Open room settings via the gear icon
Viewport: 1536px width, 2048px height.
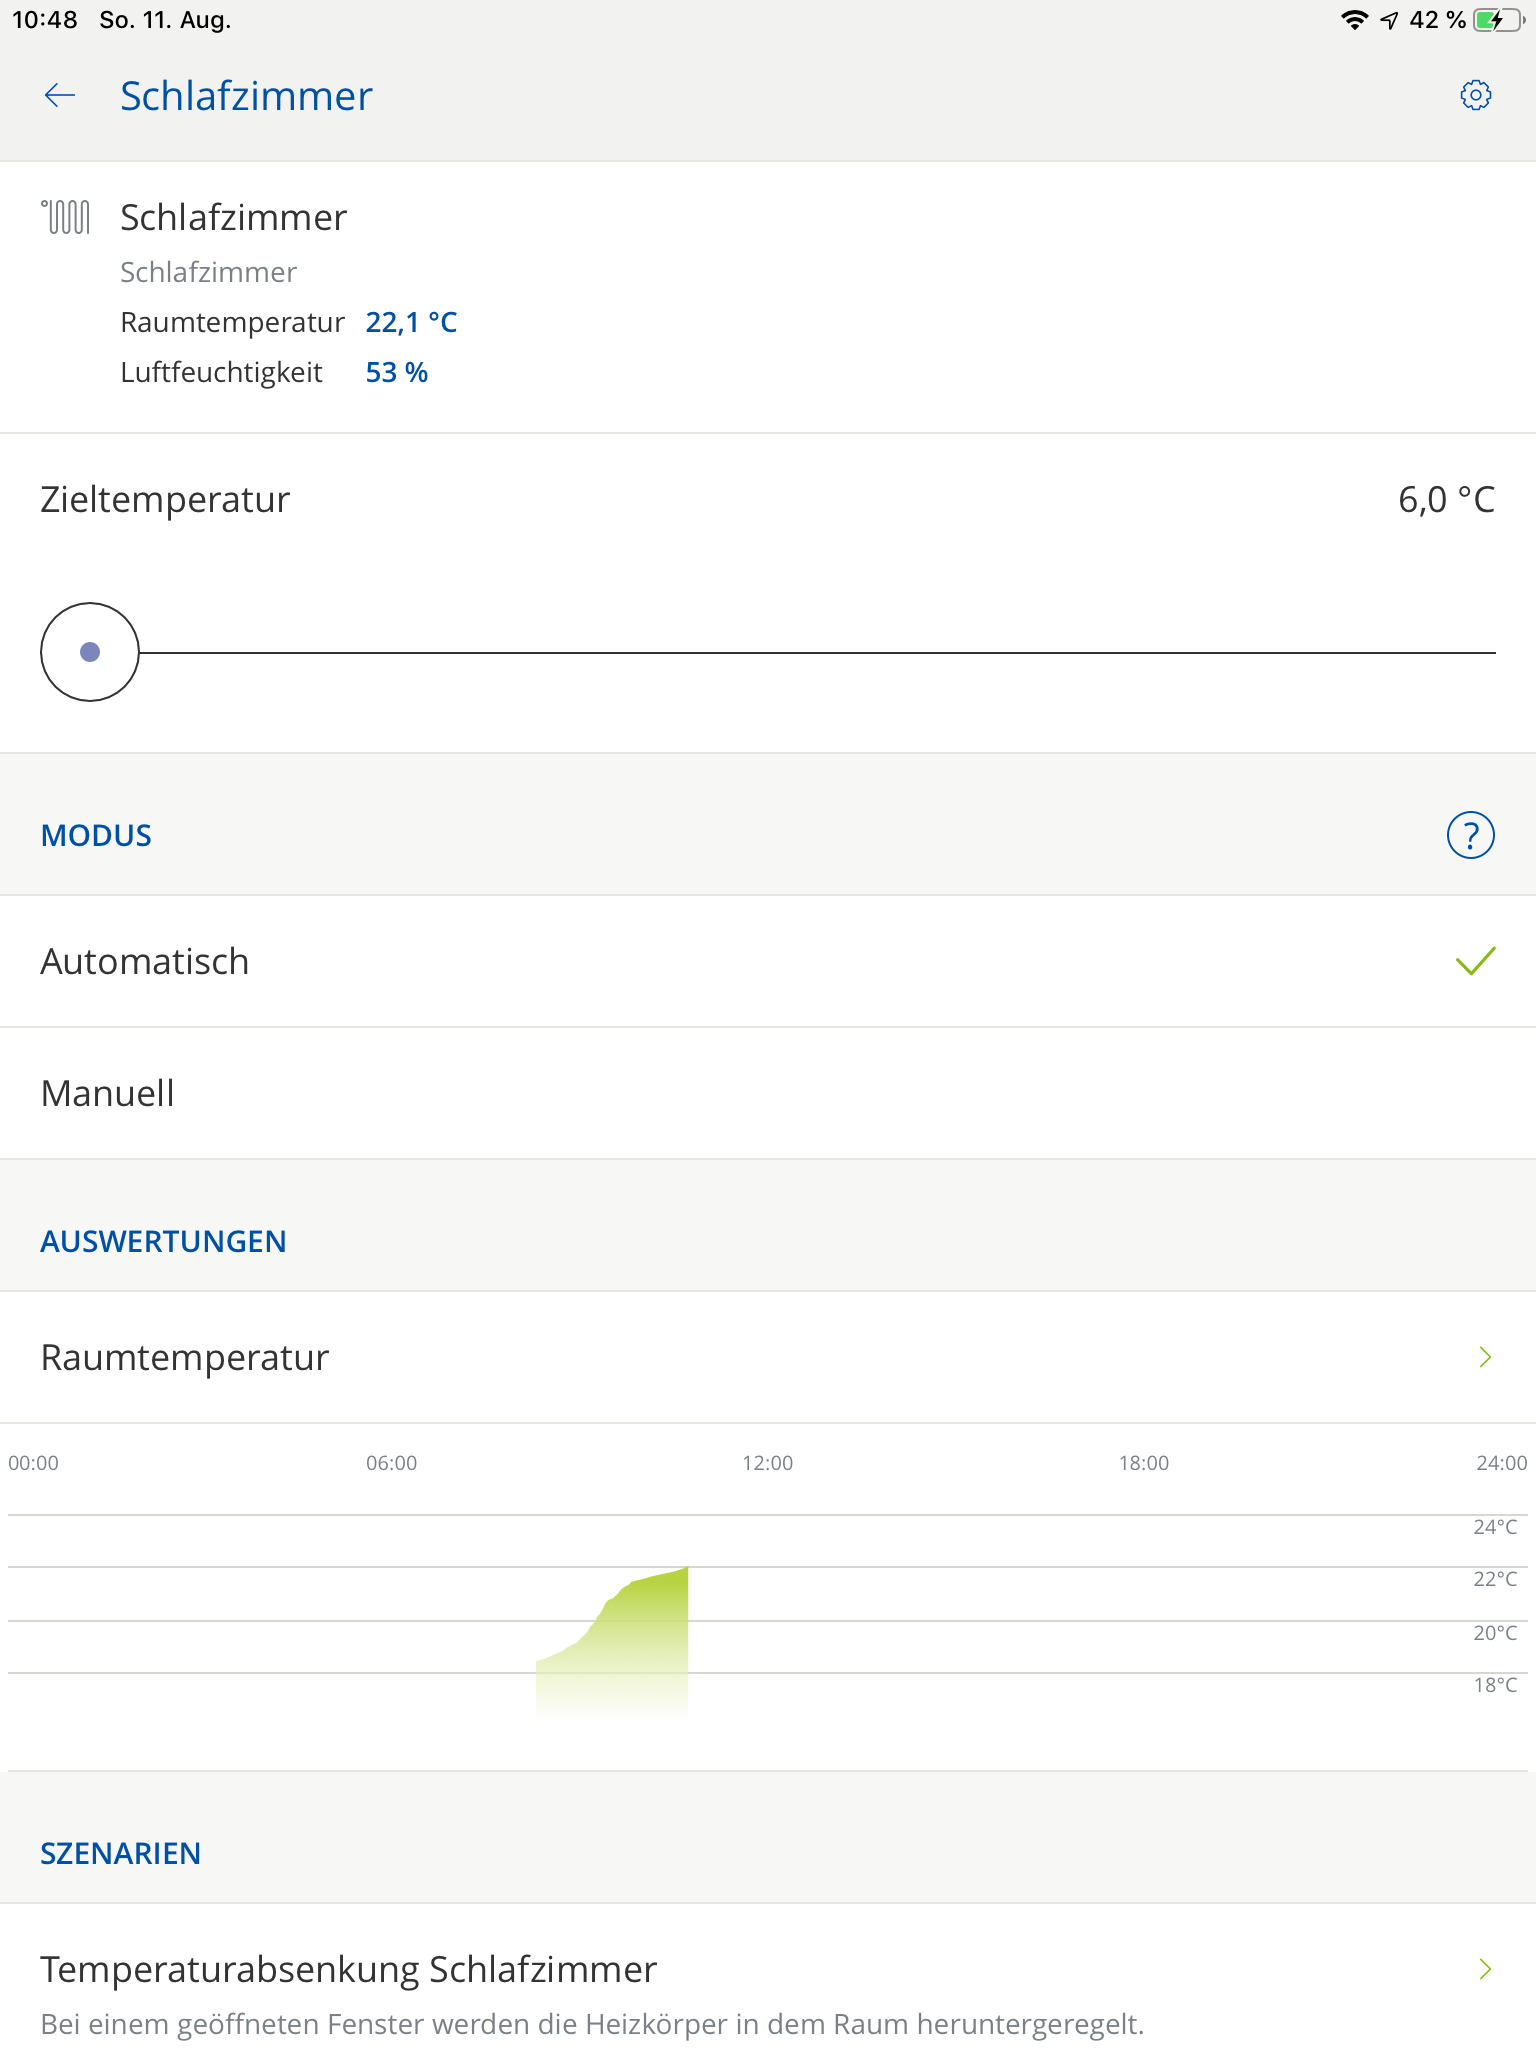(1475, 96)
